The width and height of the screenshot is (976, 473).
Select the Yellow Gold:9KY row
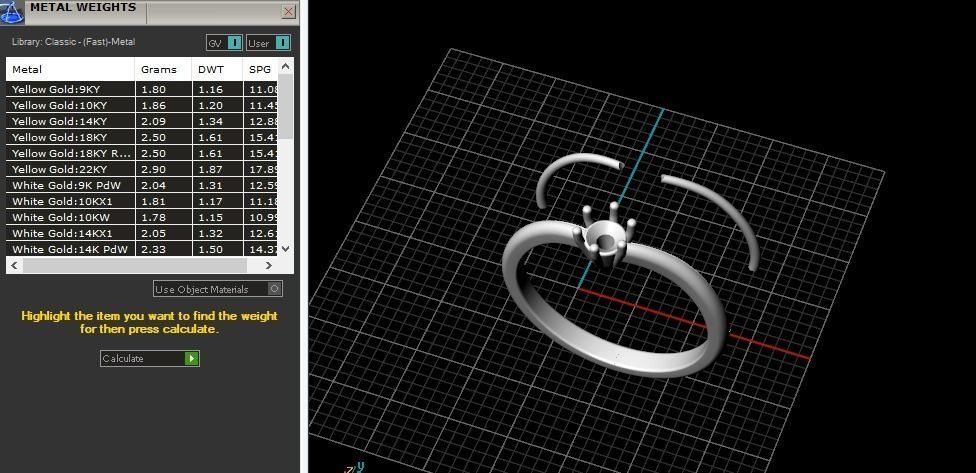[x=142, y=89]
